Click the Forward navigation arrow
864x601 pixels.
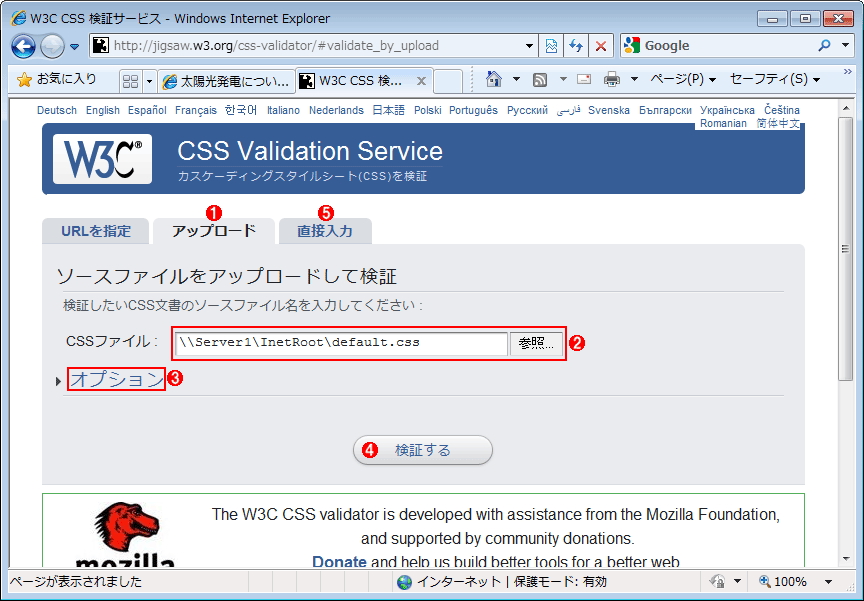(x=52, y=46)
